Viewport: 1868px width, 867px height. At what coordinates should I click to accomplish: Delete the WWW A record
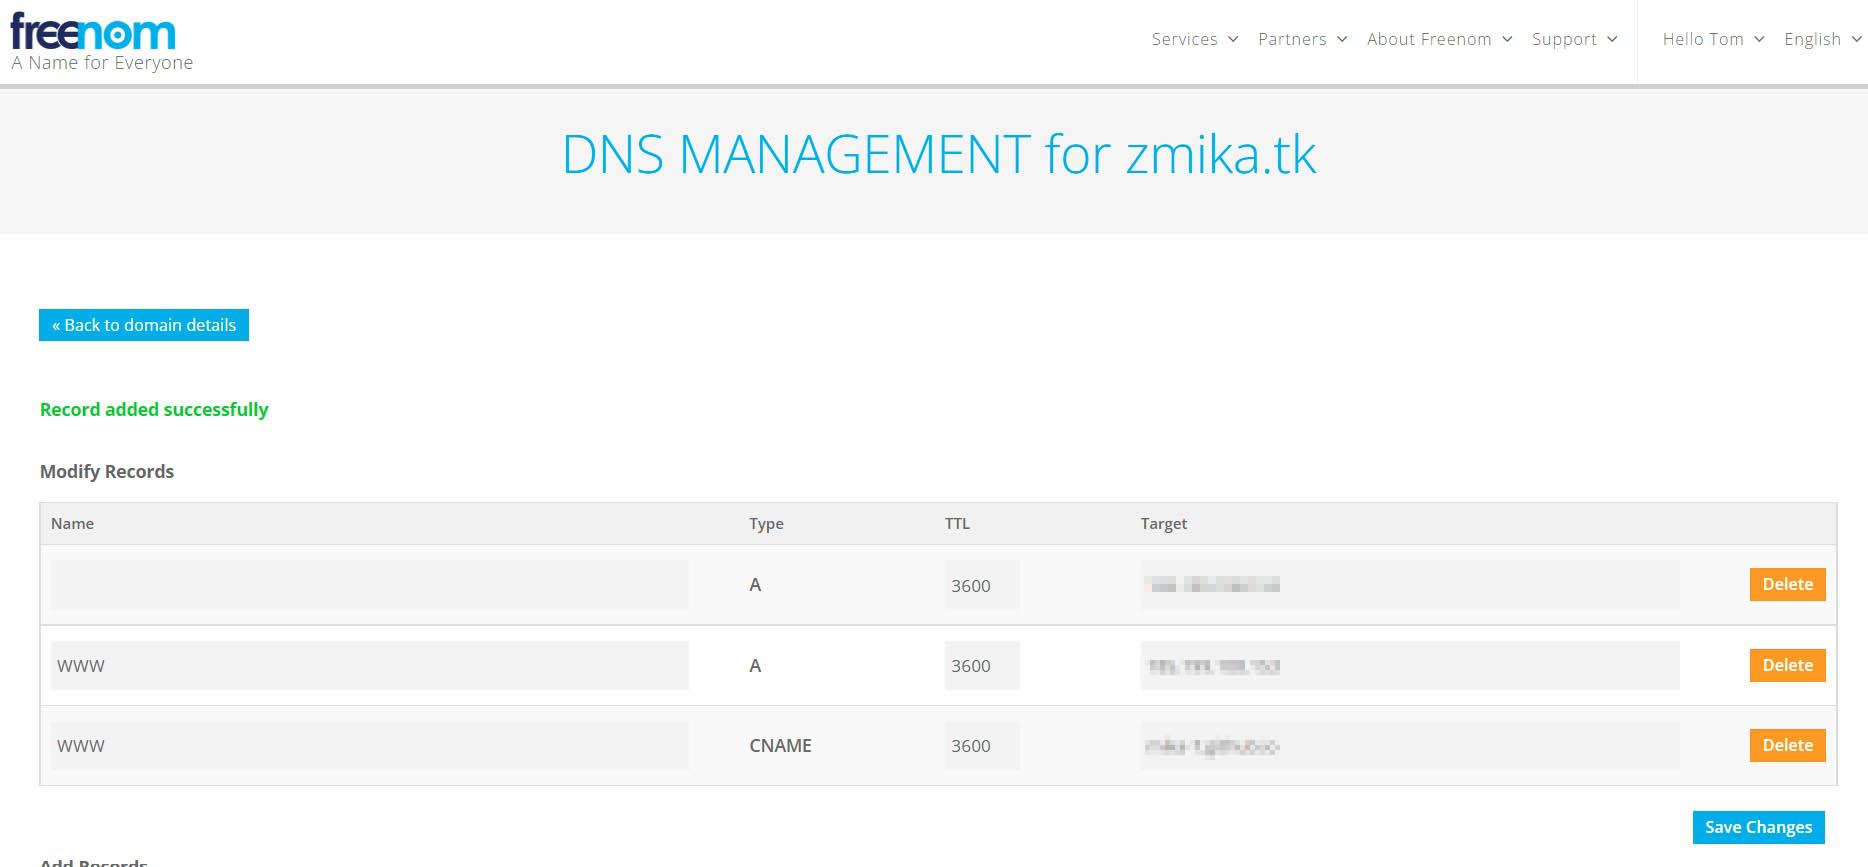tap(1787, 665)
